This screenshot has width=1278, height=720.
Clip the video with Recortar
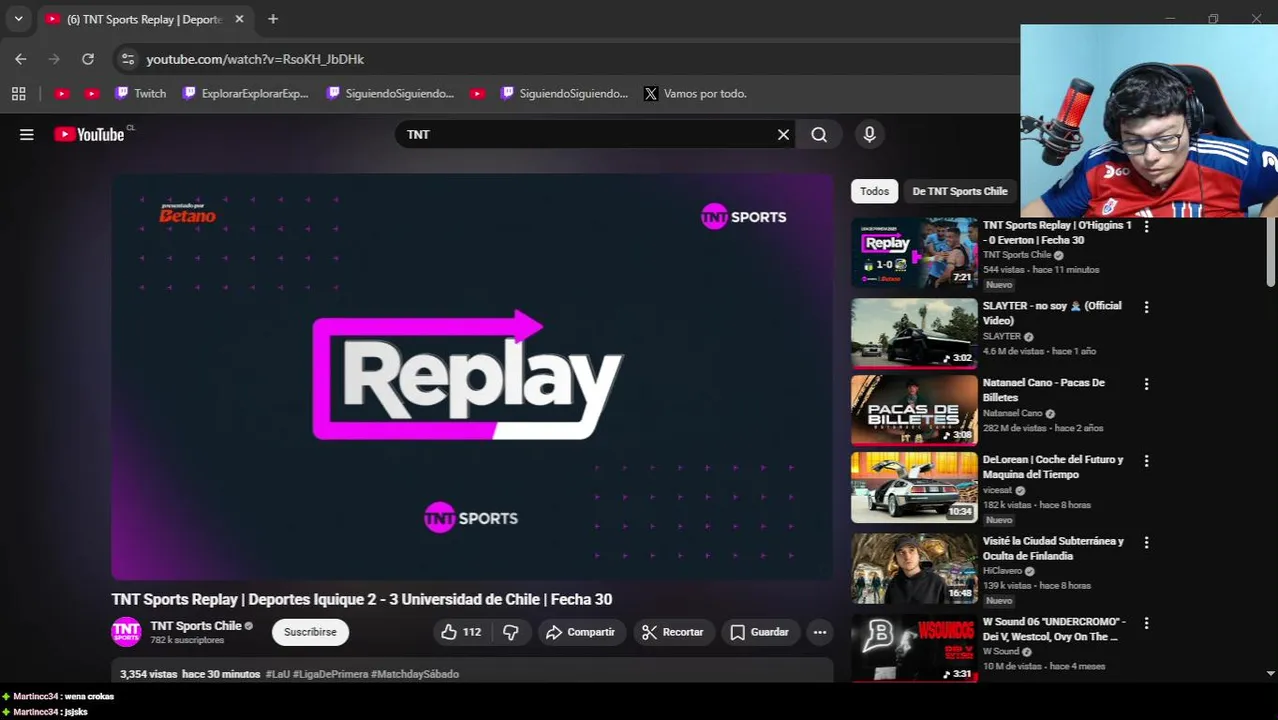pyautogui.click(x=673, y=632)
